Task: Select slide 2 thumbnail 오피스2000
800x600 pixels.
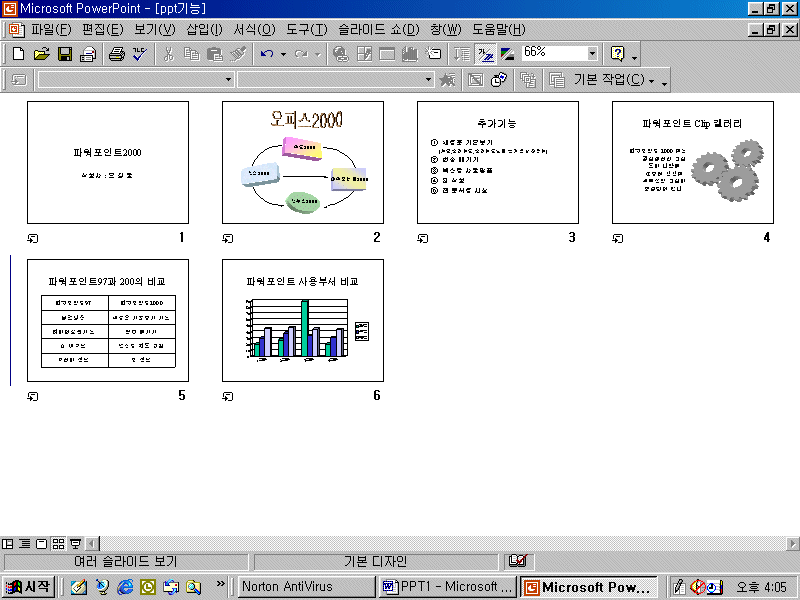Action: click(303, 162)
